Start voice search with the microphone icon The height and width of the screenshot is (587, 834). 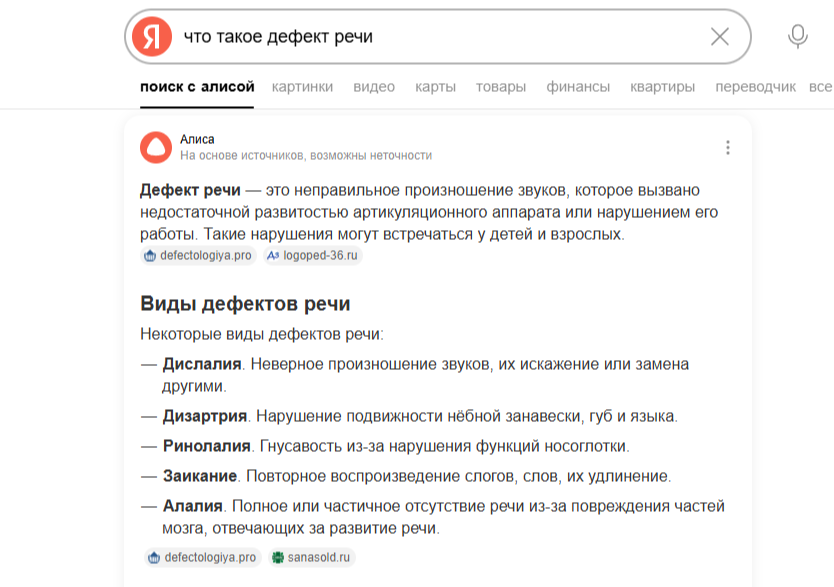[797, 36]
